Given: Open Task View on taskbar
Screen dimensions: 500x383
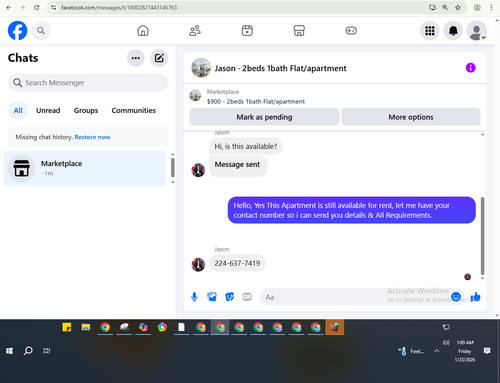Looking at the screenshot, I should pyautogui.click(x=47, y=351).
